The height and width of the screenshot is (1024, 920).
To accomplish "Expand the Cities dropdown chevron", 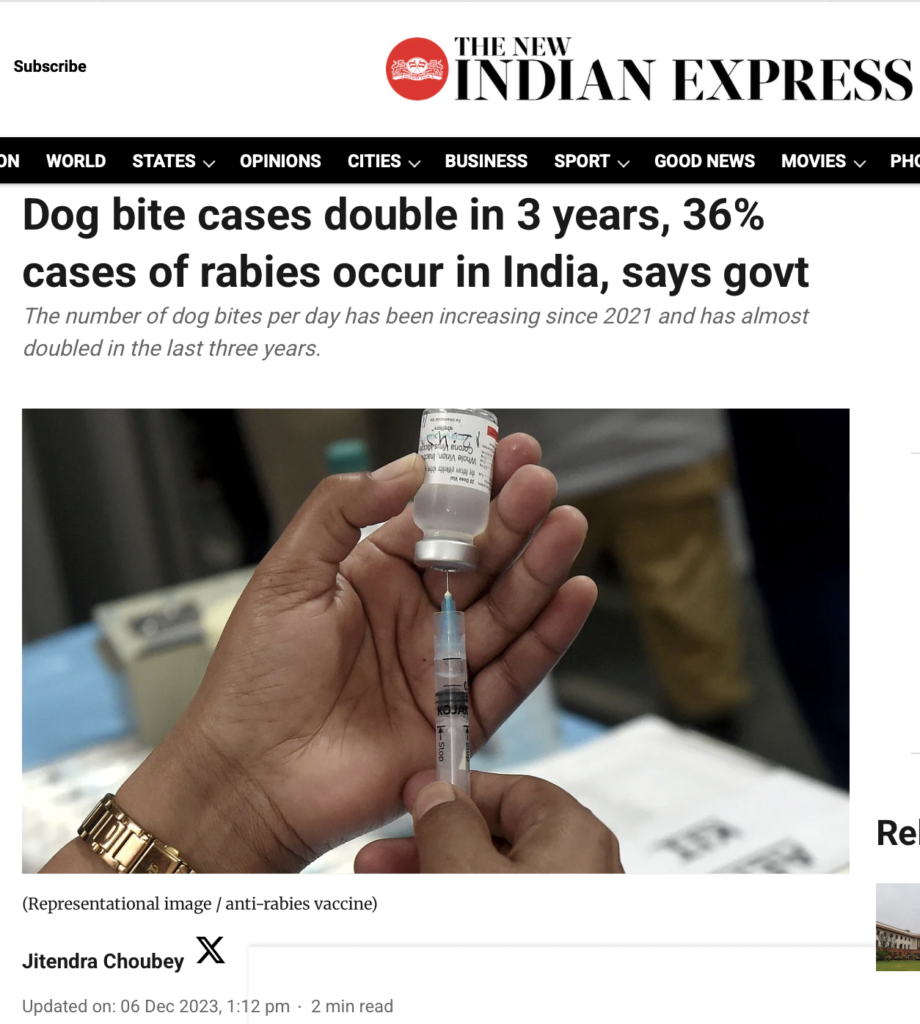I will pyautogui.click(x=415, y=163).
